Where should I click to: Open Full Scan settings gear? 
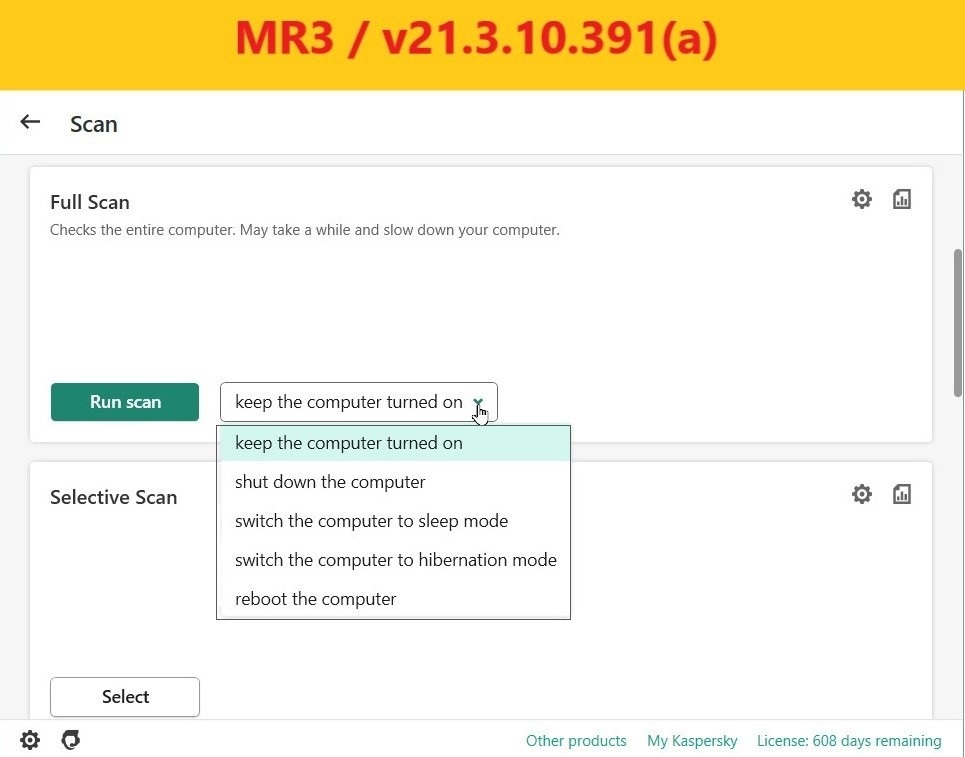pos(862,199)
